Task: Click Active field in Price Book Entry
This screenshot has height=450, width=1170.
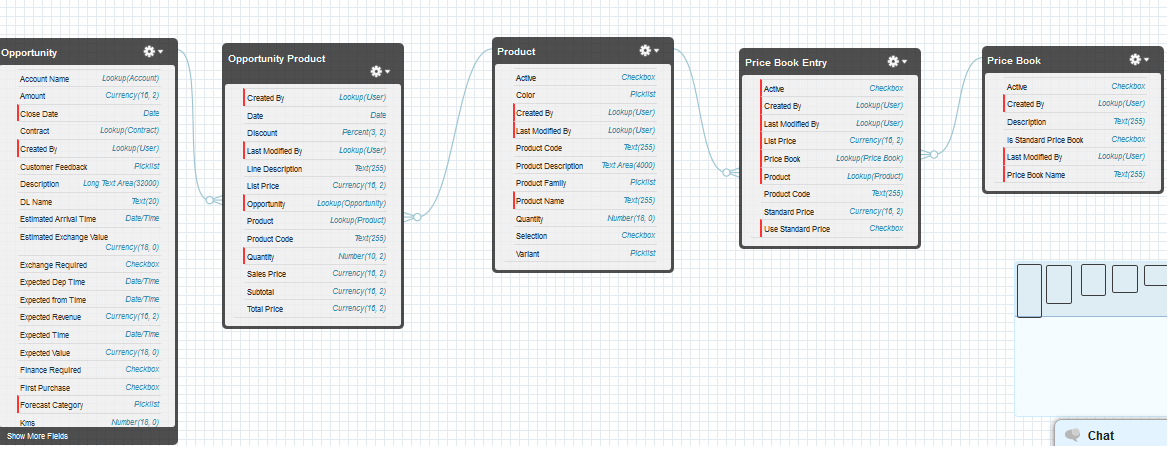Action: pyautogui.click(x=833, y=89)
